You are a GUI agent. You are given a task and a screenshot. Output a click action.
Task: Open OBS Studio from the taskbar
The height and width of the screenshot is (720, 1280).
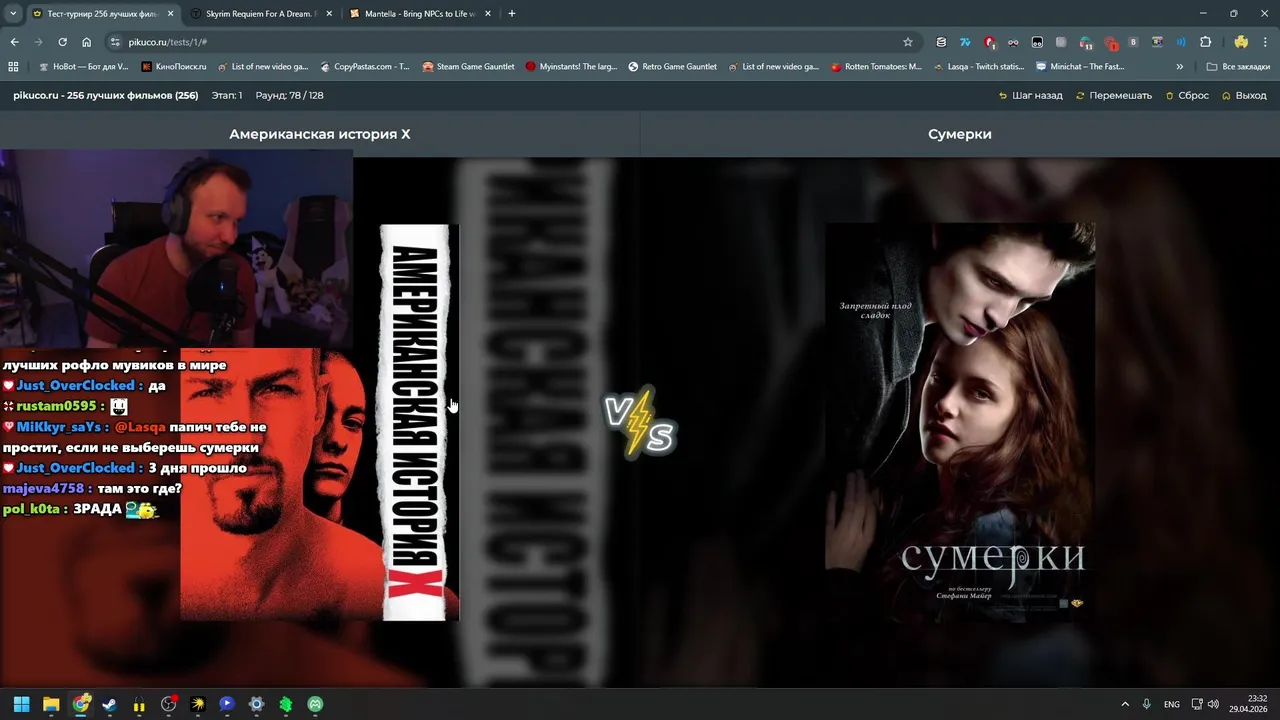point(168,704)
